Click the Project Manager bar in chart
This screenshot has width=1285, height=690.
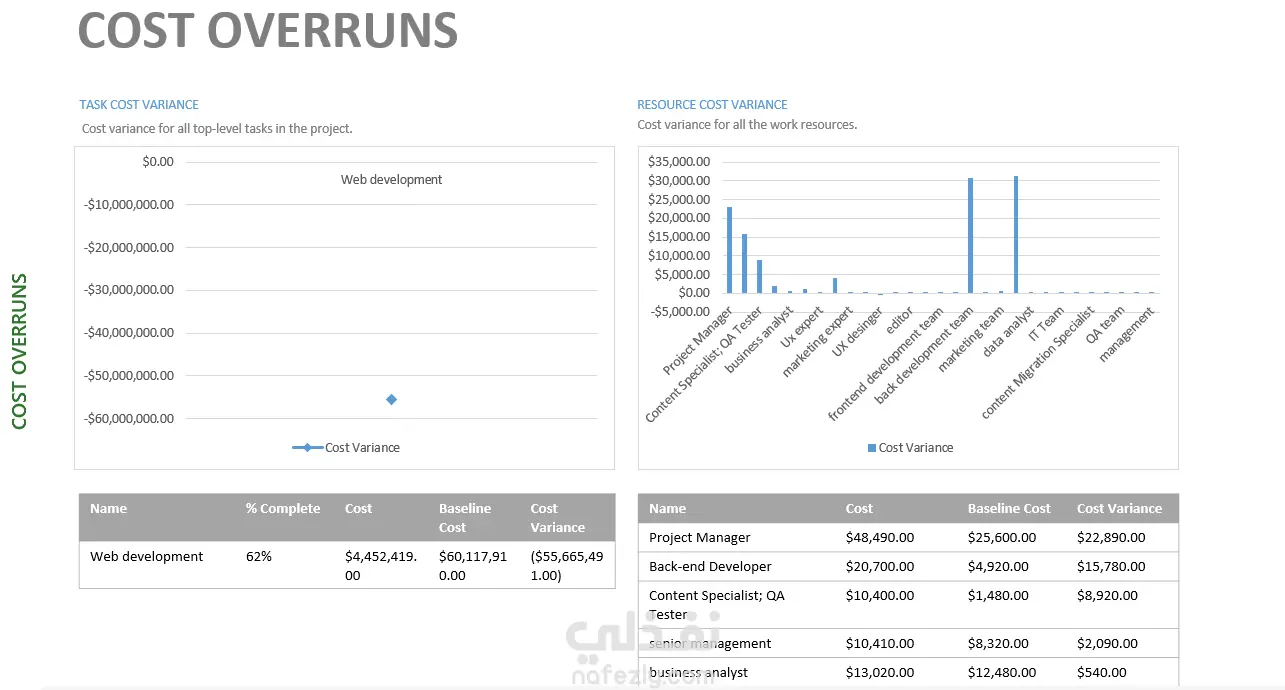coord(729,250)
